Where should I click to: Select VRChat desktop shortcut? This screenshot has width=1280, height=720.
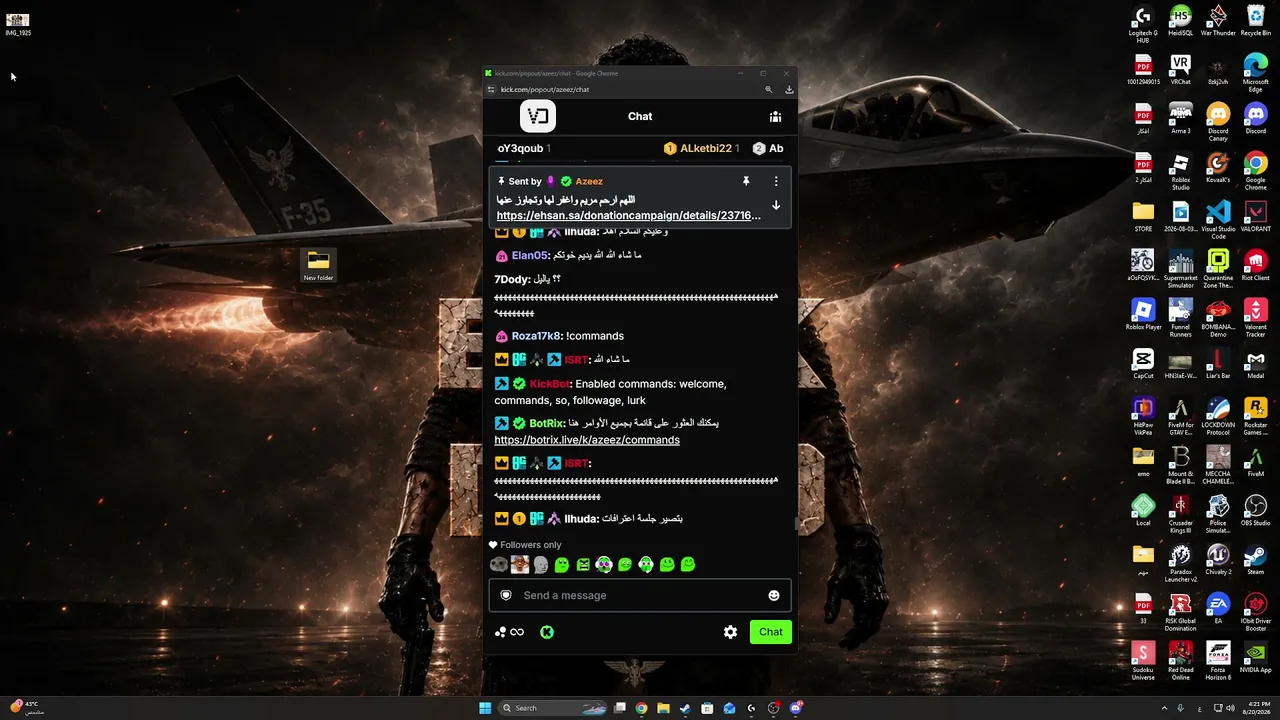[x=1181, y=70]
